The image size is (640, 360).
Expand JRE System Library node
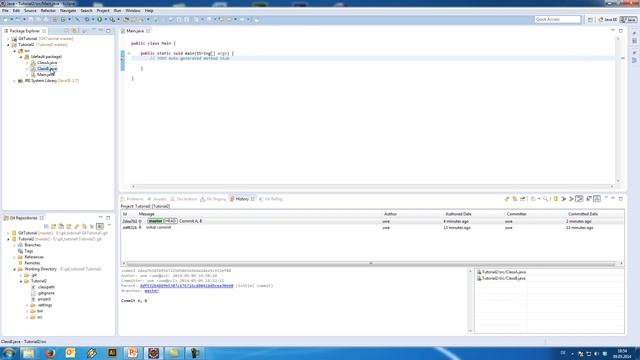click(x=14, y=81)
